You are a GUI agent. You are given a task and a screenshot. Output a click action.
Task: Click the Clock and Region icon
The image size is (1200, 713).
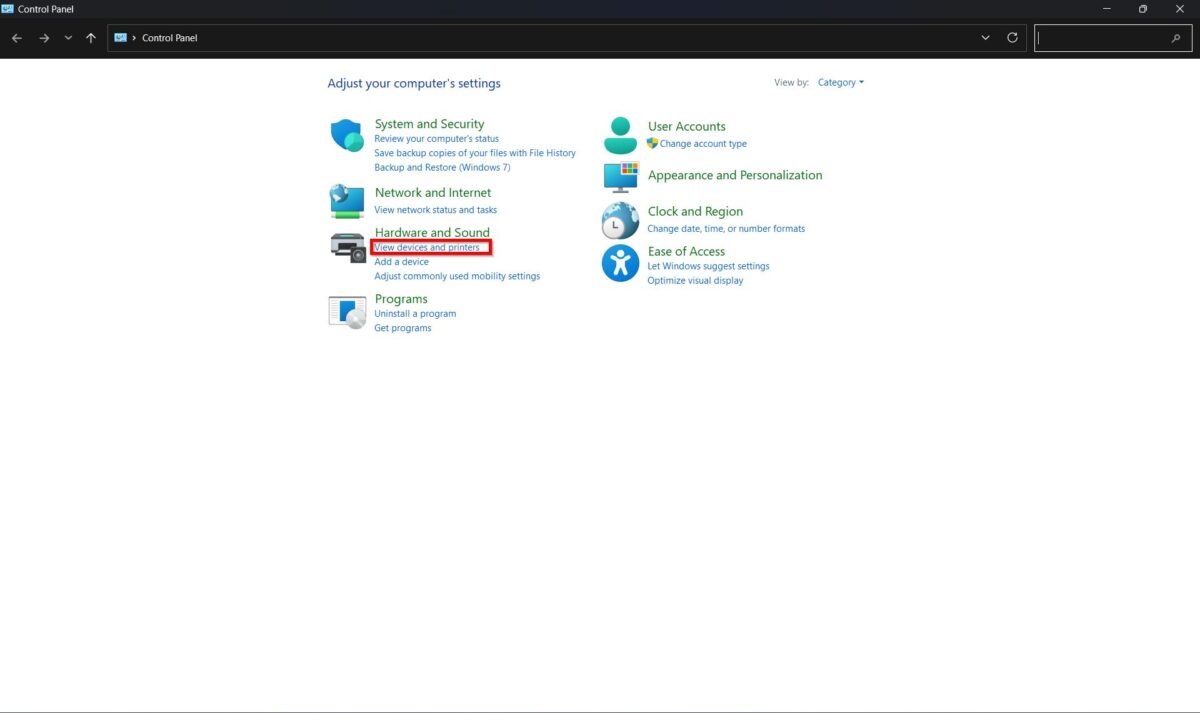tap(620, 220)
